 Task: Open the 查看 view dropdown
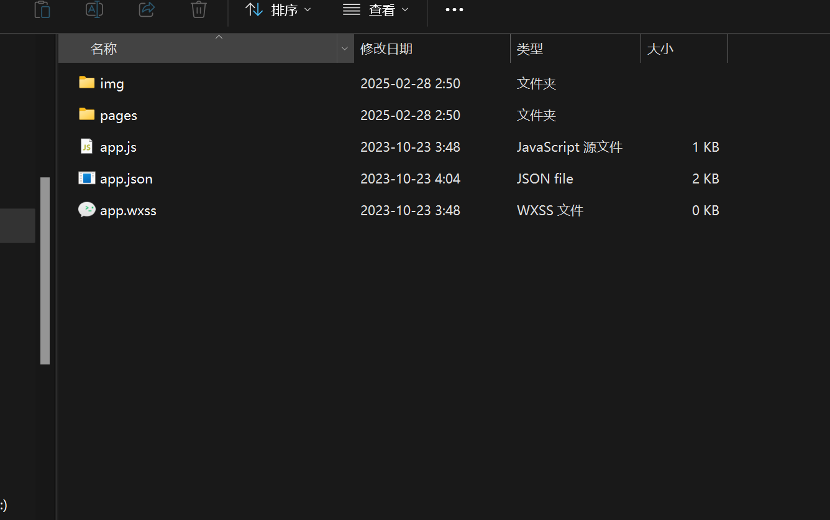point(375,10)
